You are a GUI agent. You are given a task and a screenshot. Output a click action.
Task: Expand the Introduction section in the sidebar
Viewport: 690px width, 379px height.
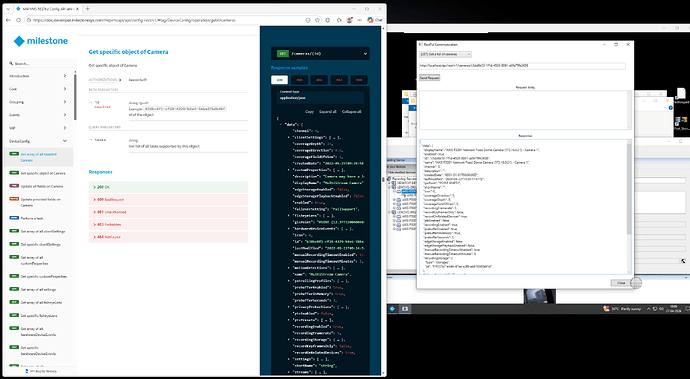tap(65, 76)
